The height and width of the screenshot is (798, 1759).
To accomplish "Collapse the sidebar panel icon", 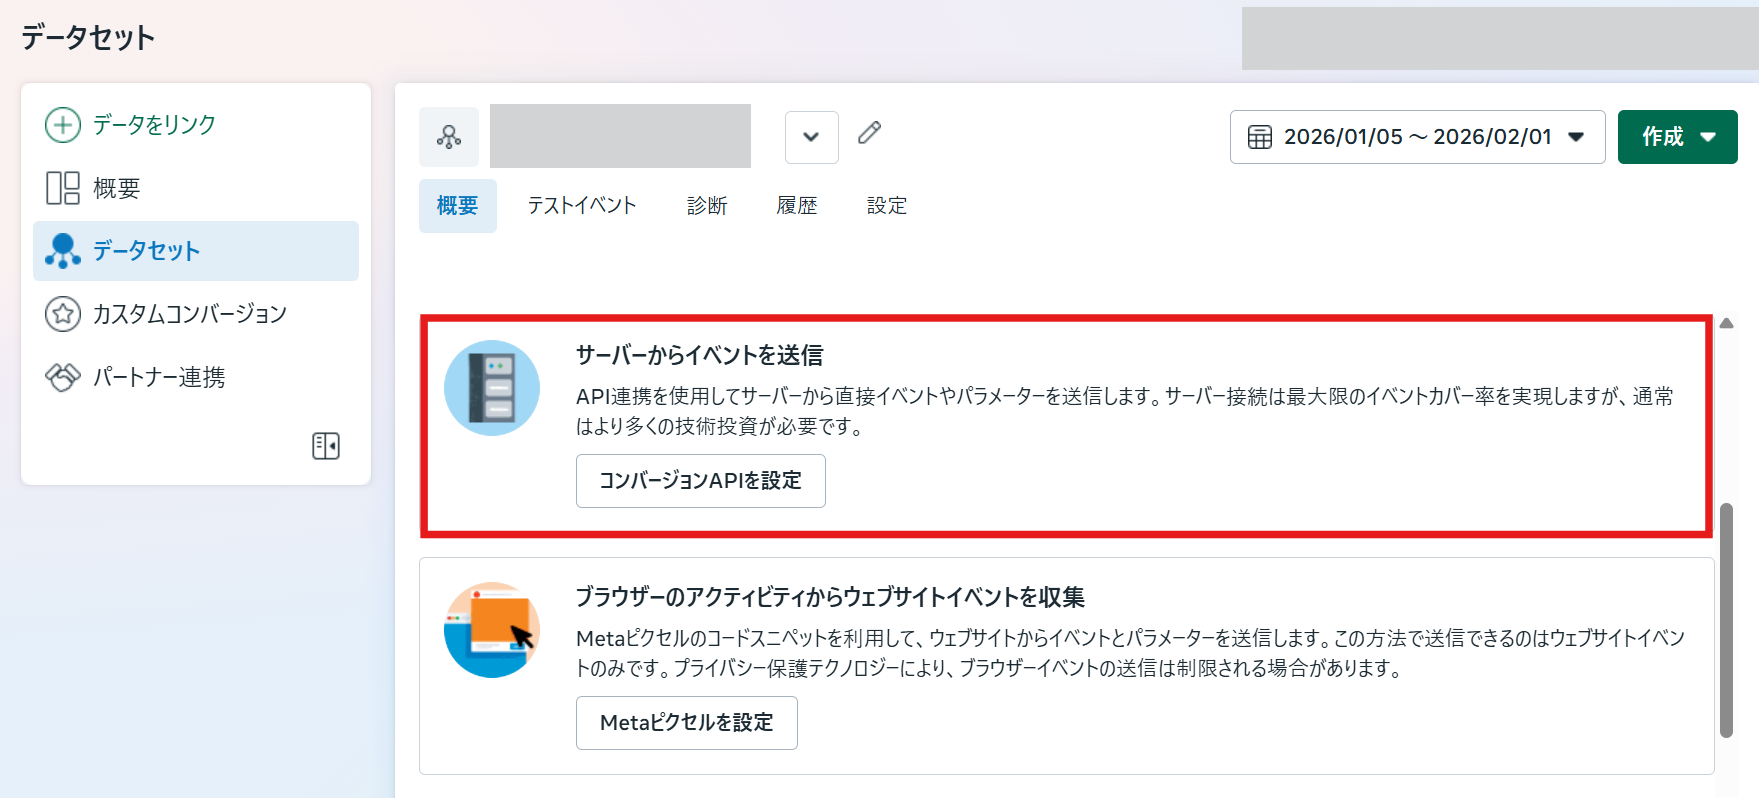I will tap(326, 445).
